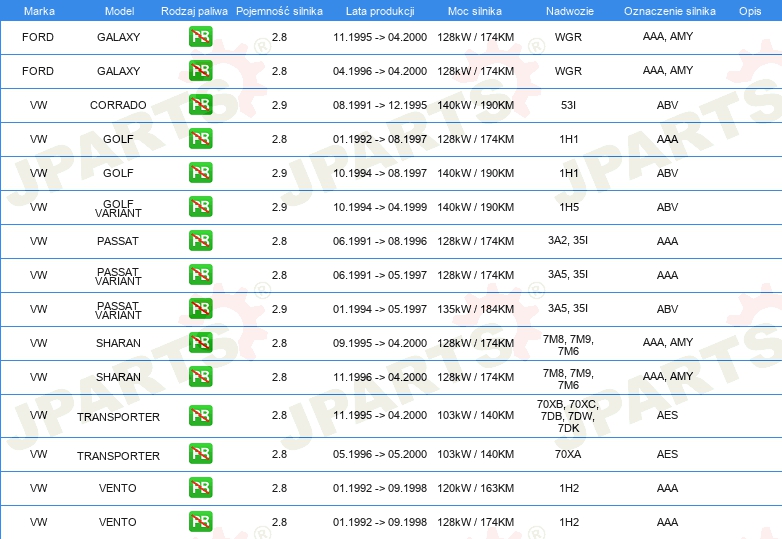Click the Opis column header
This screenshot has height=539, width=782.
tap(750, 11)
